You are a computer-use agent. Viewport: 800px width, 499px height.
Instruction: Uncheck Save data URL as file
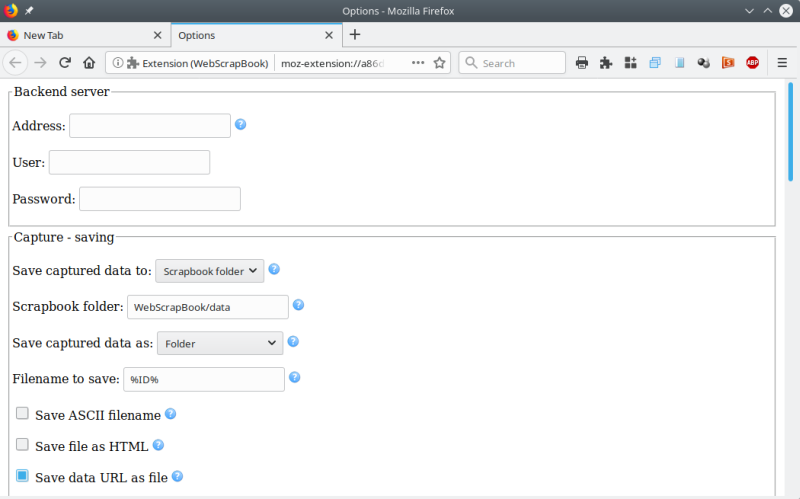point(22,476)
